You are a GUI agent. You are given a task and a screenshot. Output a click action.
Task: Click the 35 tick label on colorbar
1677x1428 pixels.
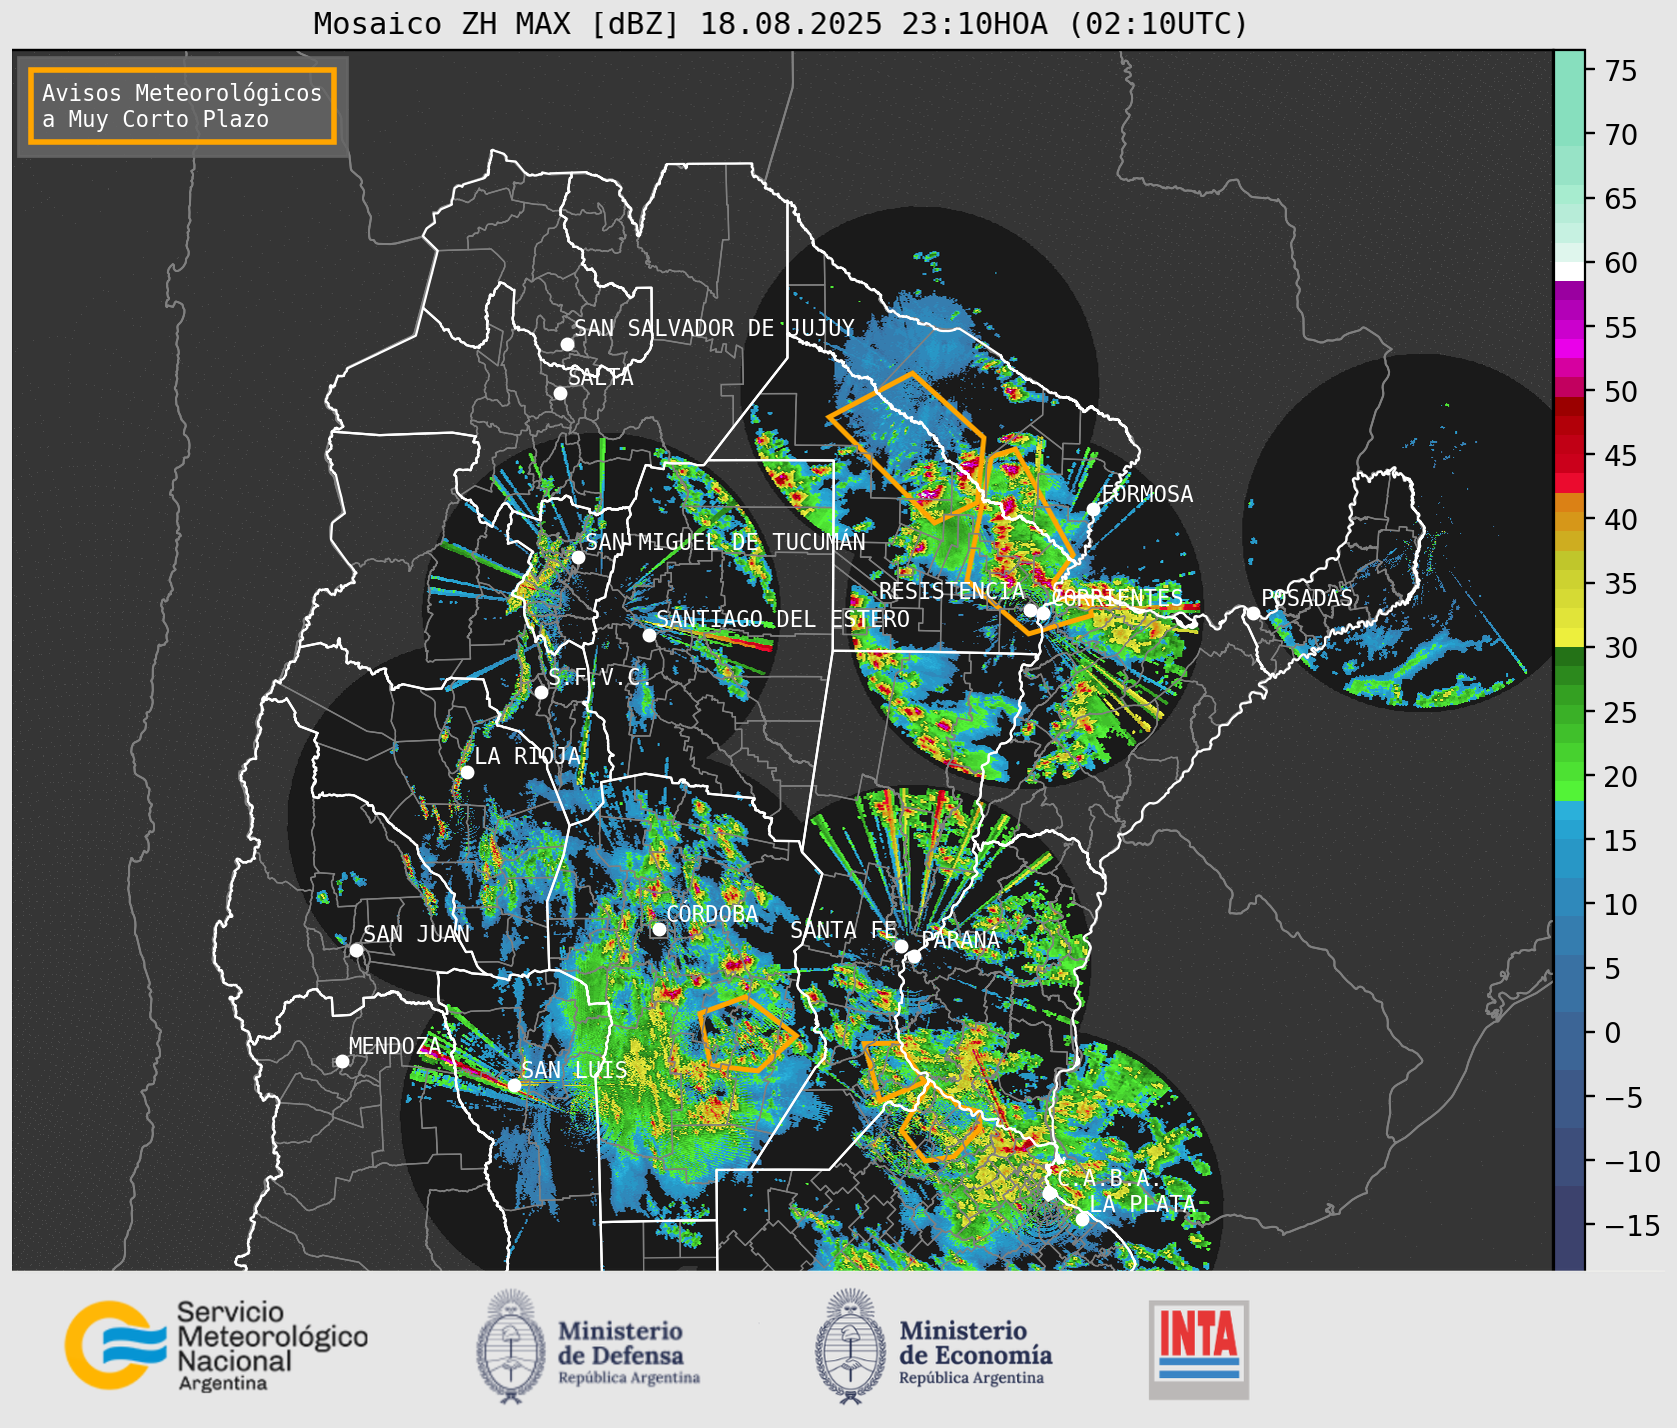point(1621,584)
